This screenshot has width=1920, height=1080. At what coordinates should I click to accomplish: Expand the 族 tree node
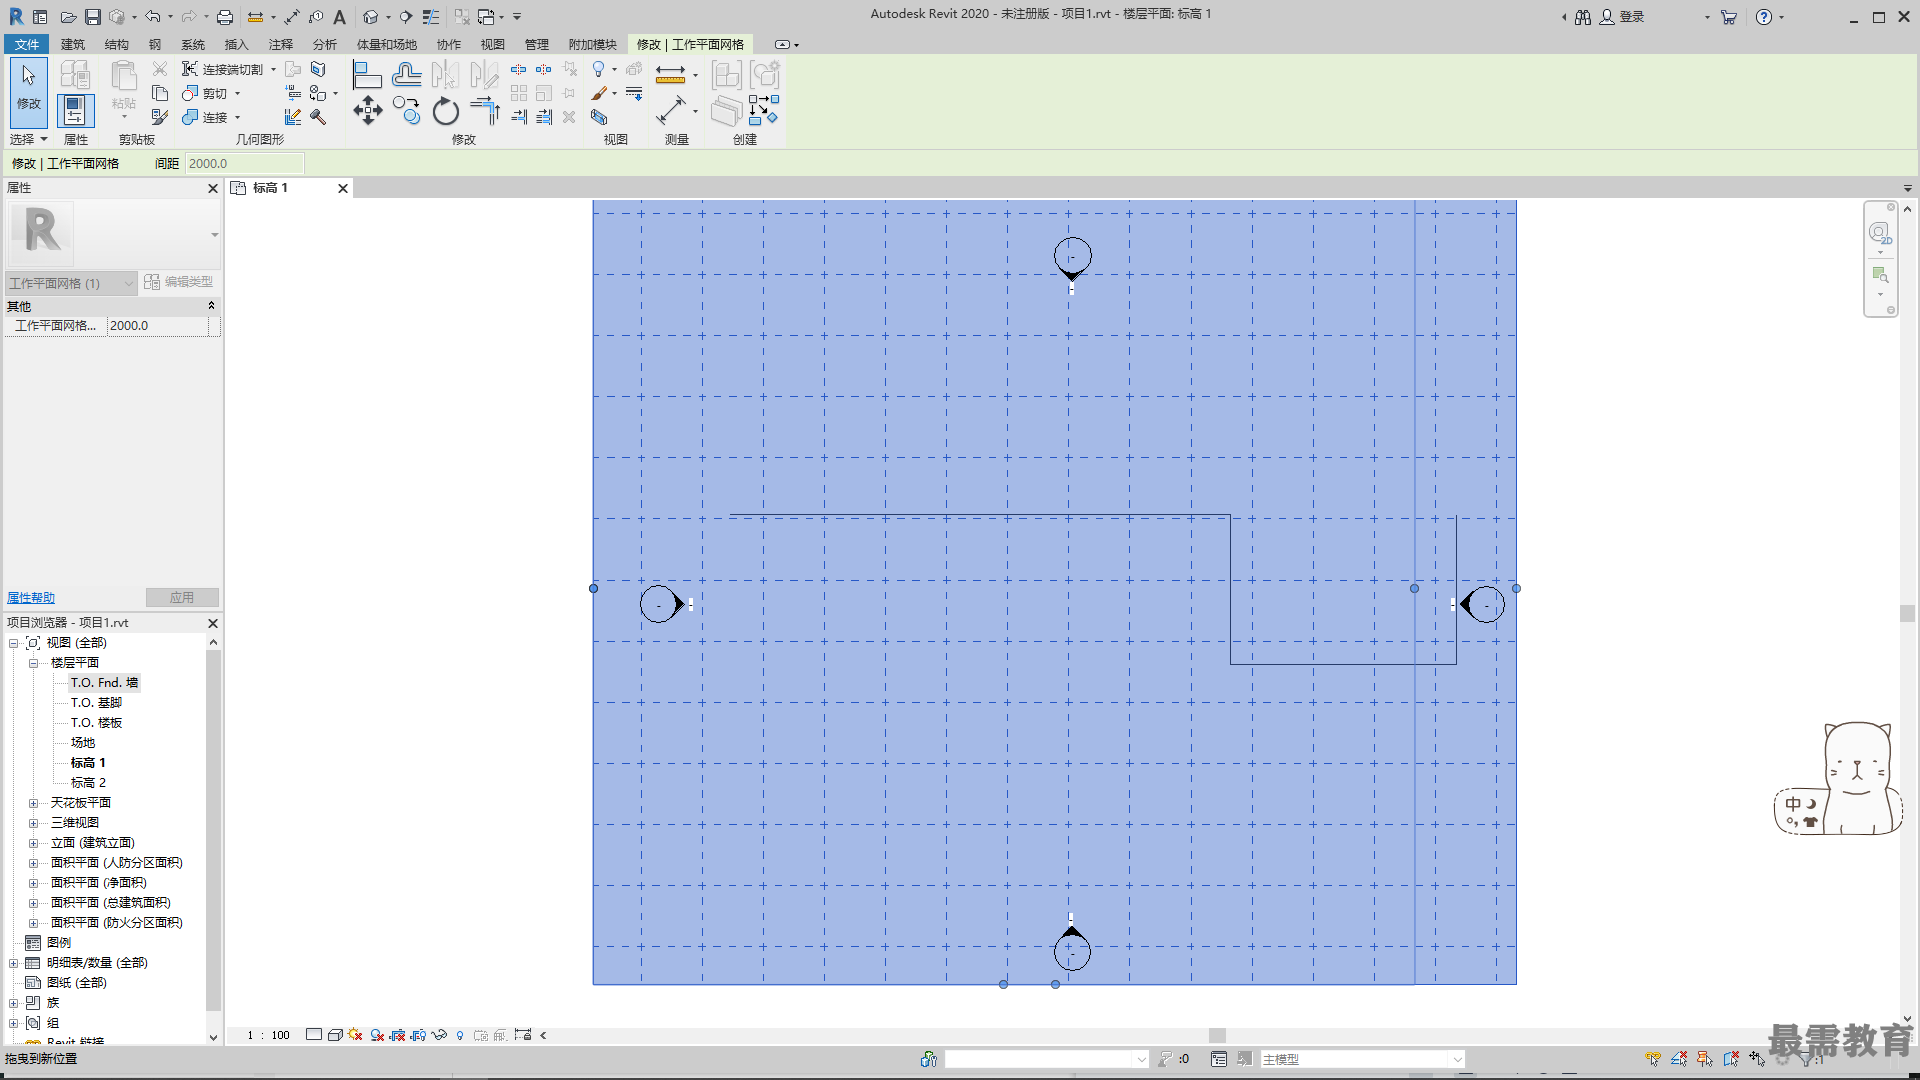coord(13,1003)
